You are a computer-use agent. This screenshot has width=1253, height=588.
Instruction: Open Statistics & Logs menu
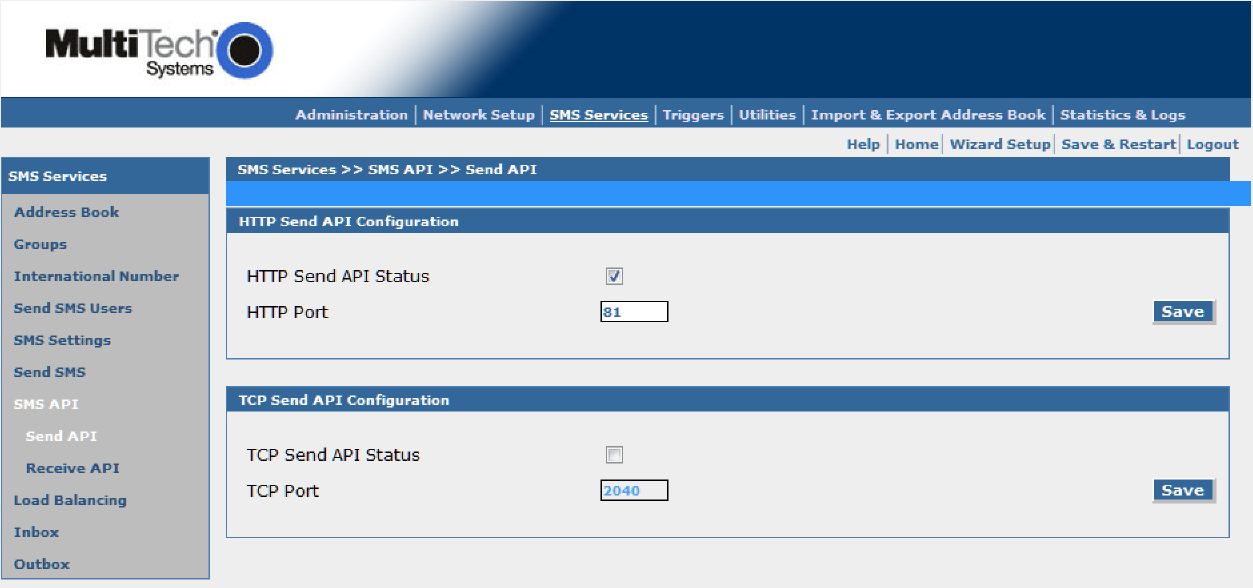click(1122, 115)
